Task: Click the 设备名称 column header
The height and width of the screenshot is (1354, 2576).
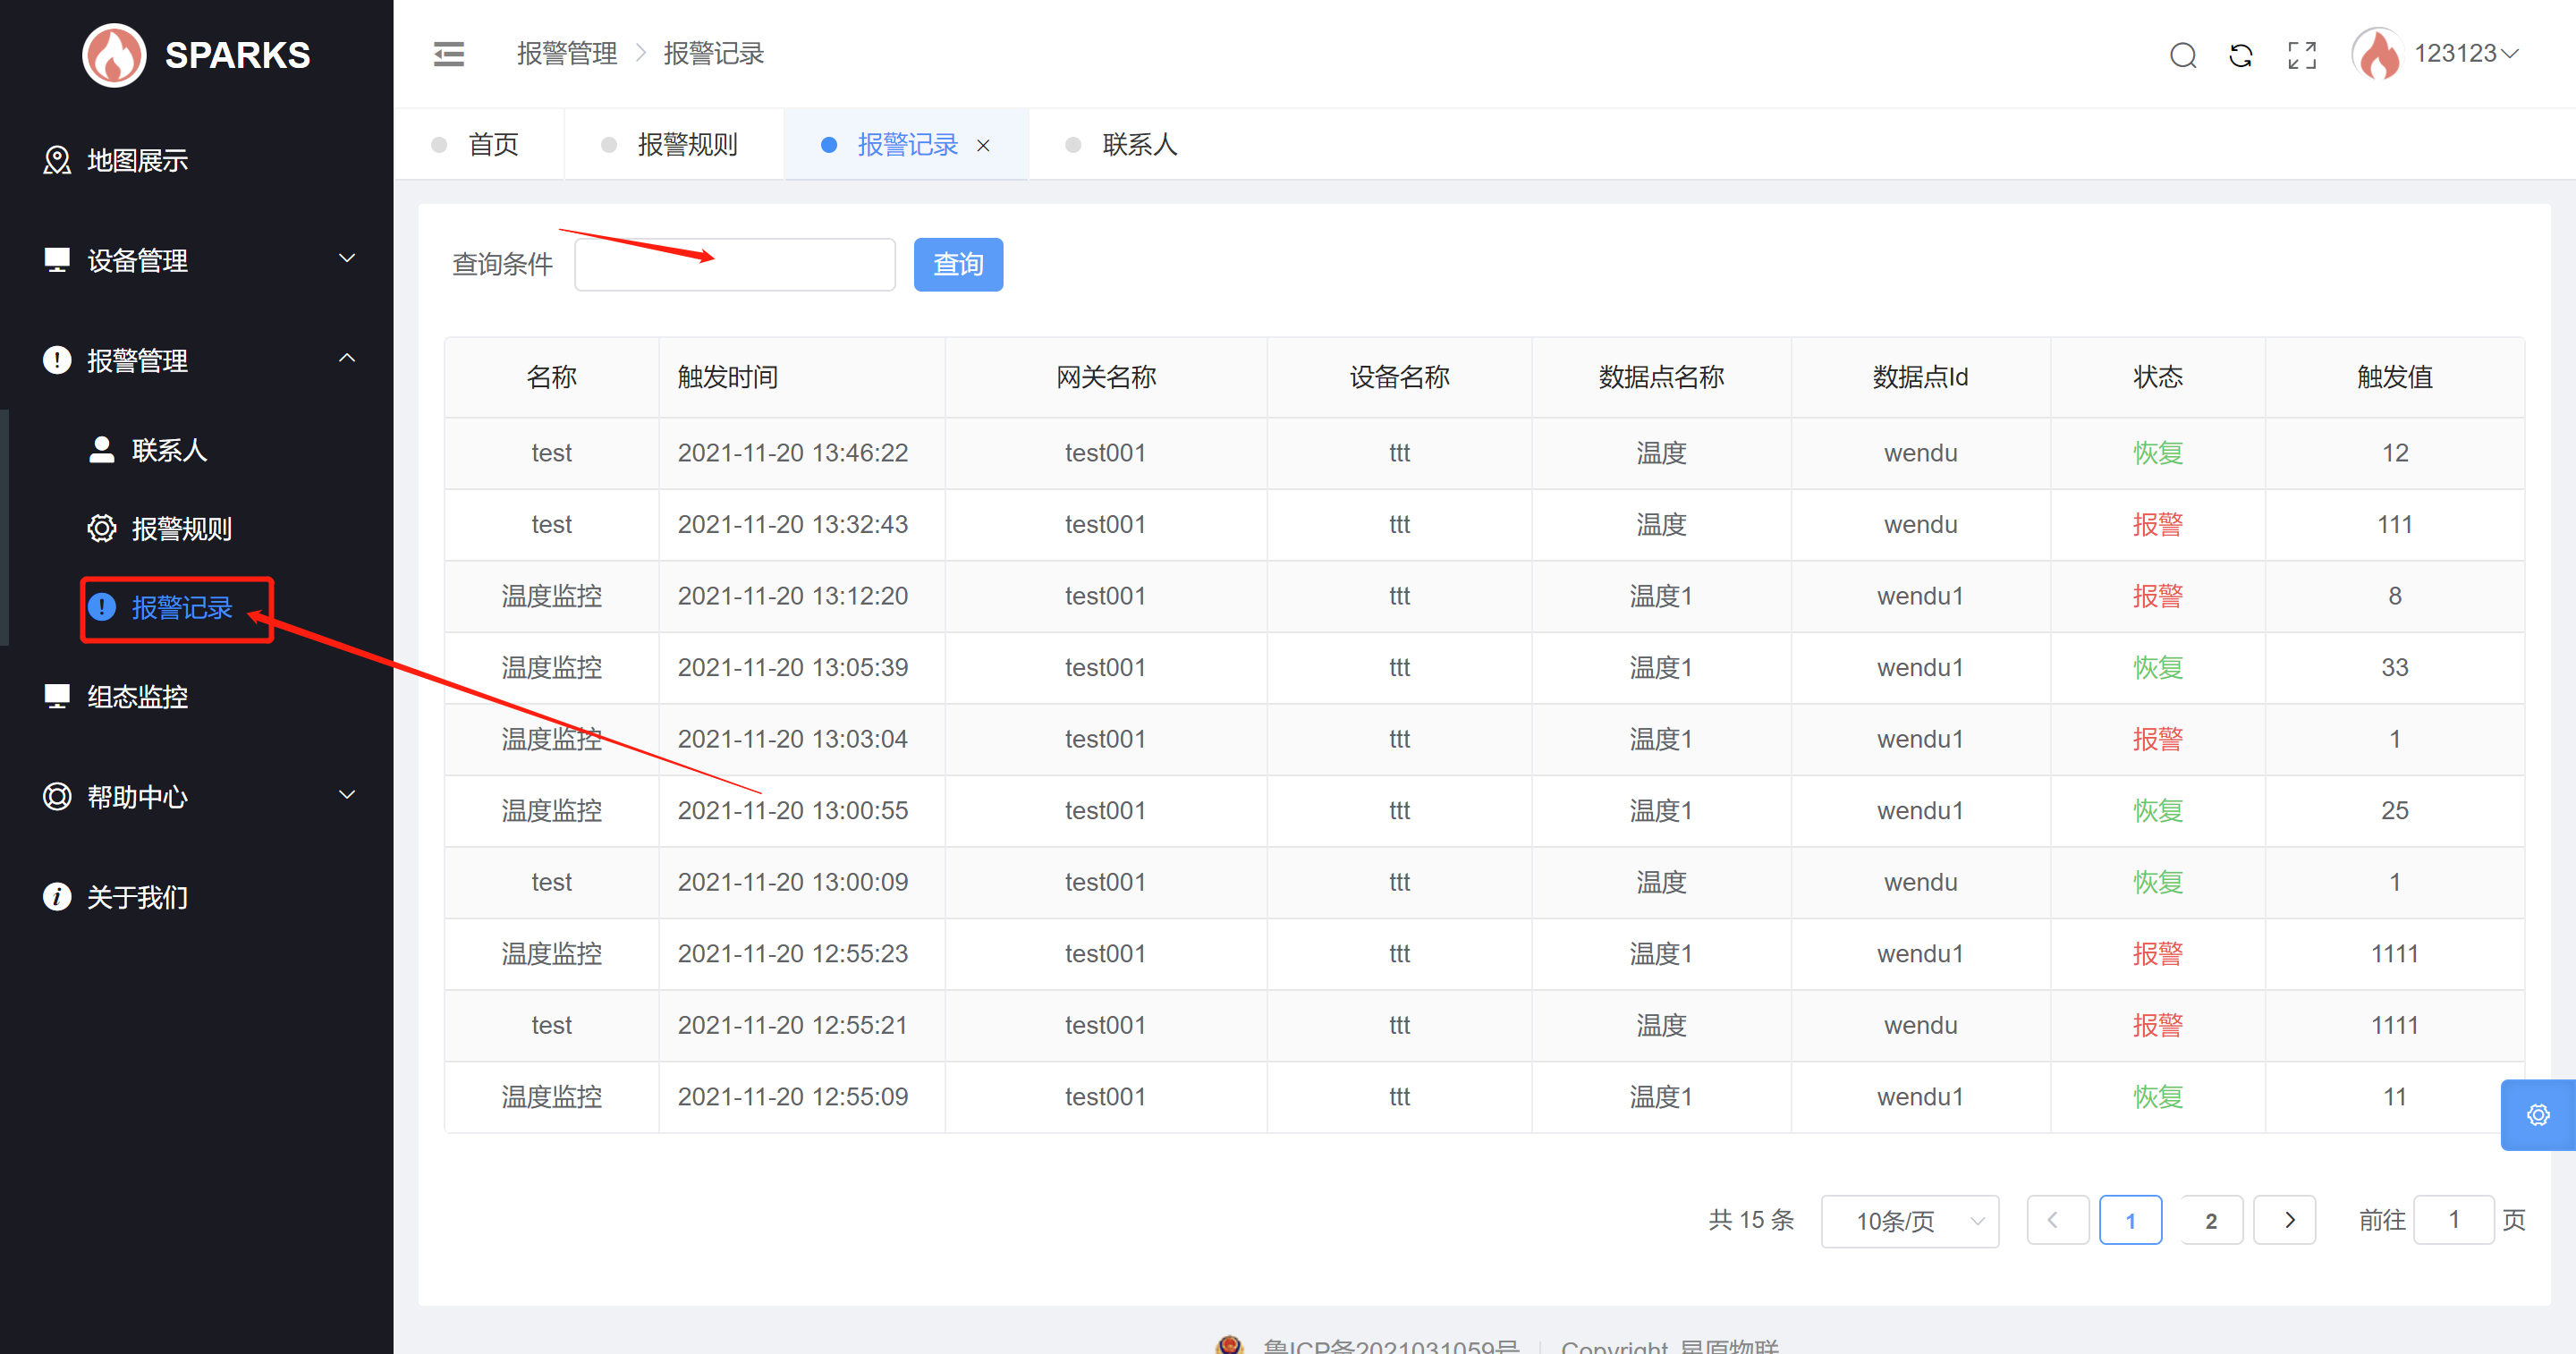Action: [1399, 377]
